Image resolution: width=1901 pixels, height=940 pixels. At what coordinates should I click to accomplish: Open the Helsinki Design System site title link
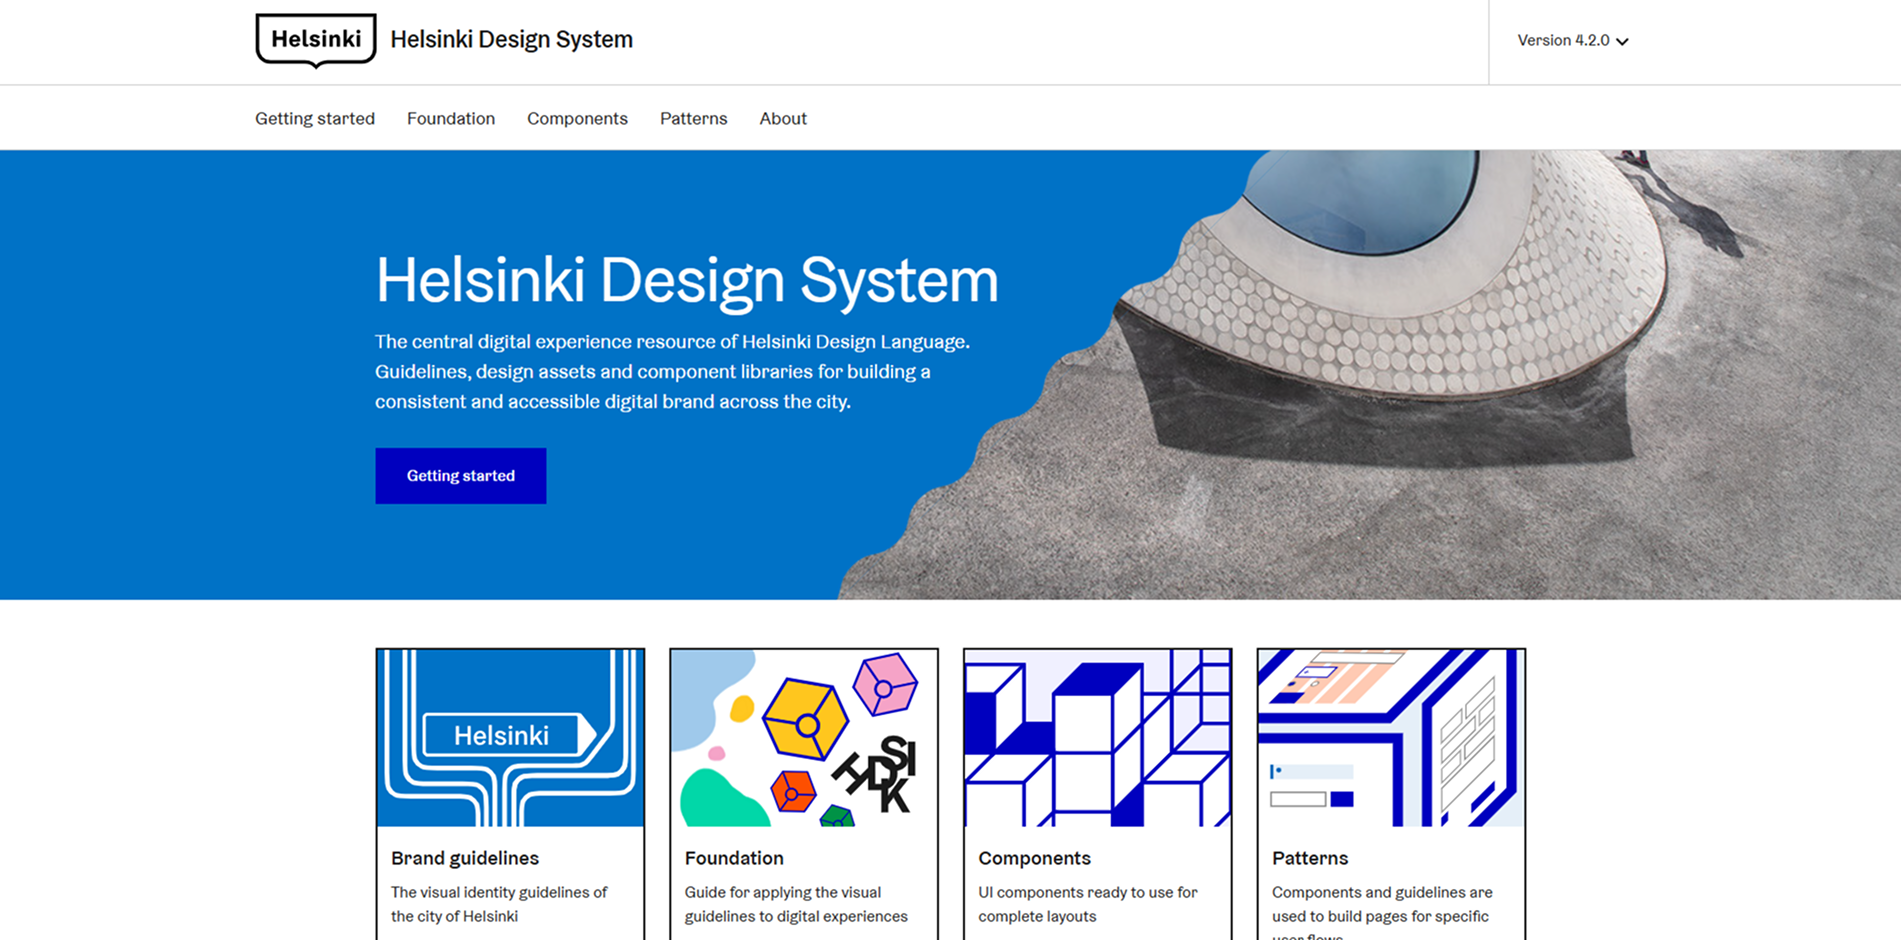point(511,40)
